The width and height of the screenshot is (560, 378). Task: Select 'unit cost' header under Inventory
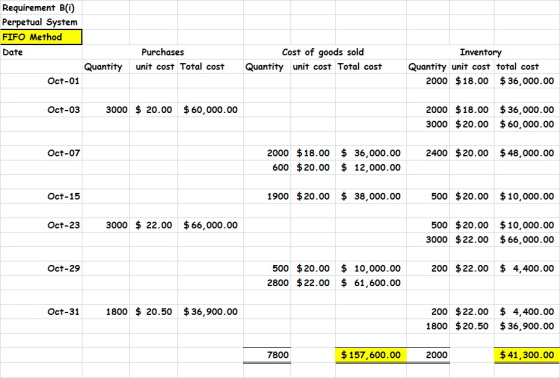point(472,66)
